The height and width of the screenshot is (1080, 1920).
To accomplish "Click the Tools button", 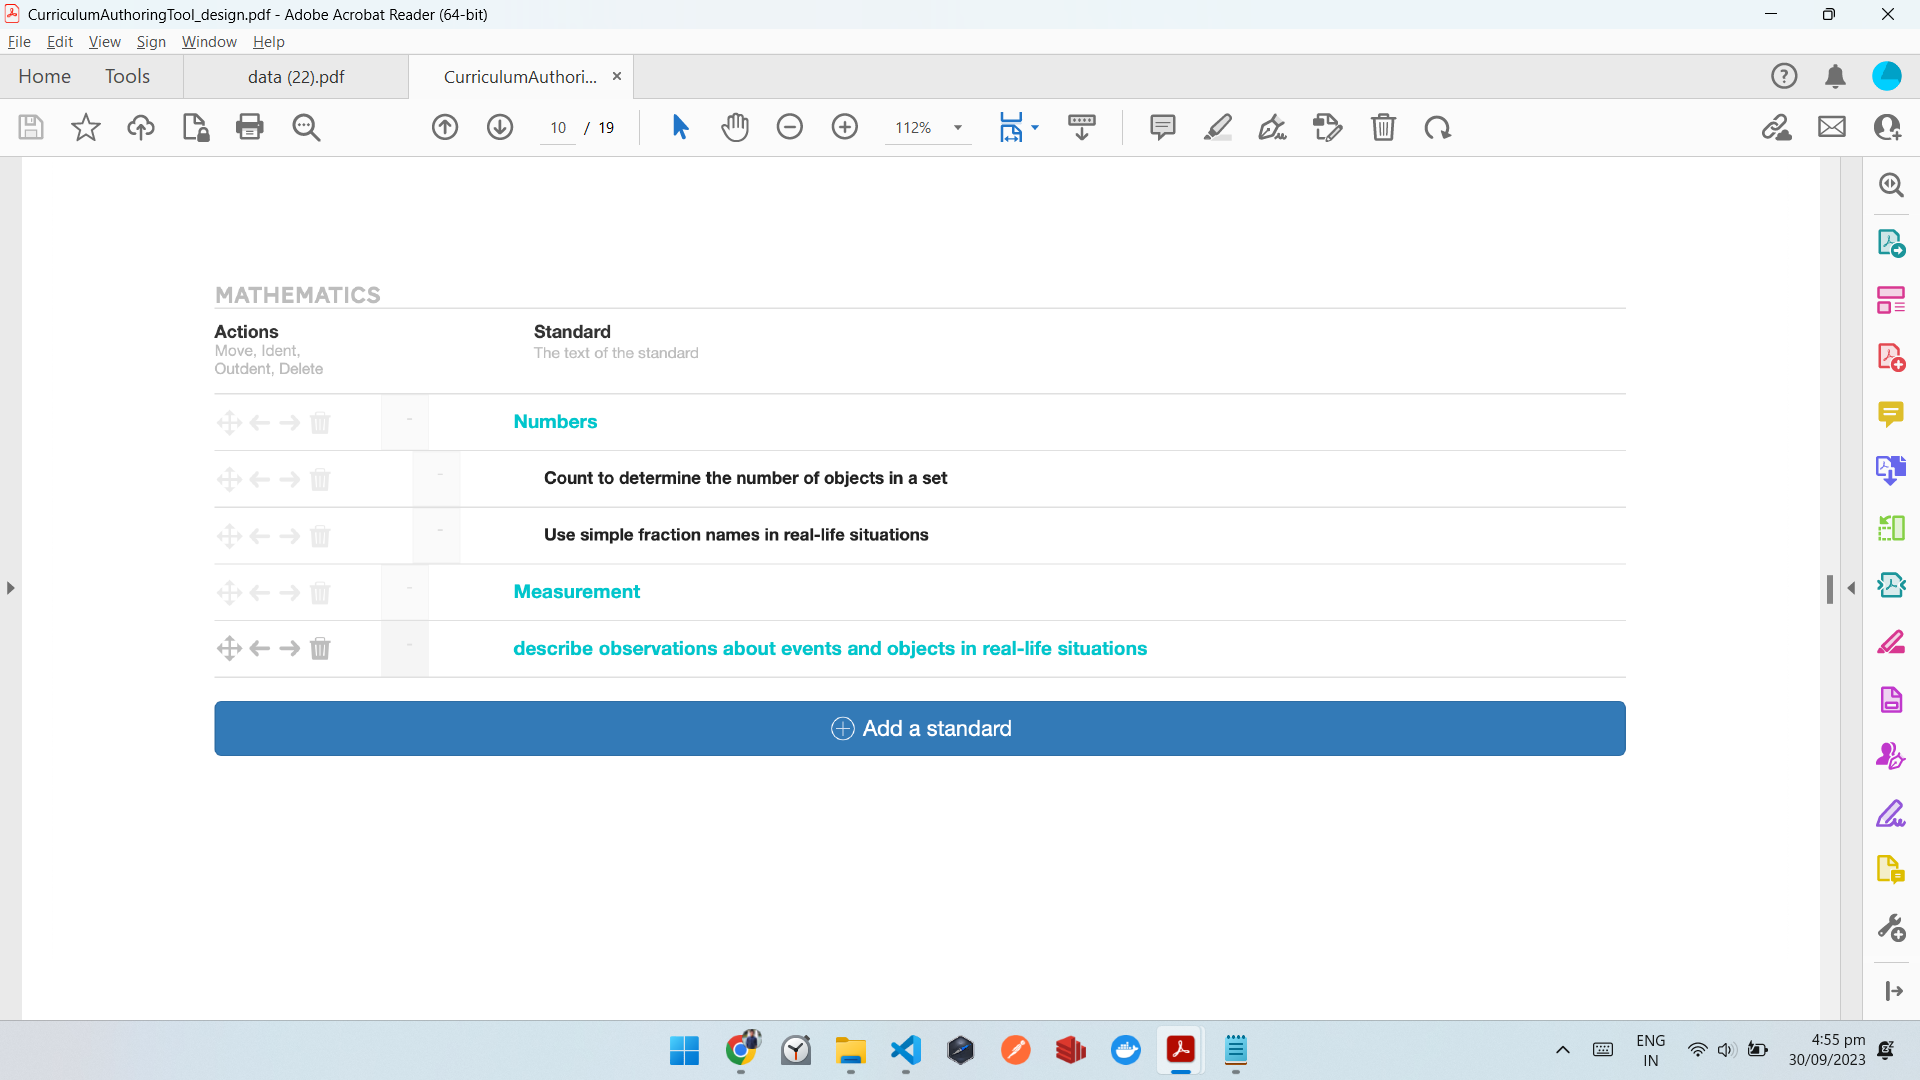I will click(127, 77).
